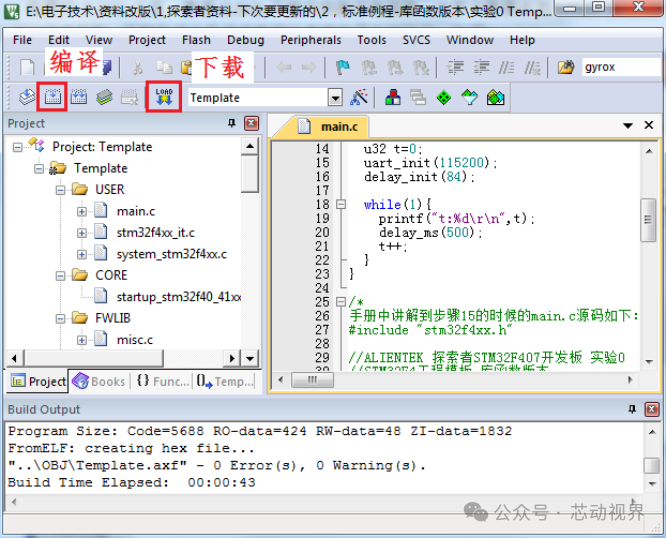Image resolution: width=666 pixels, height=539 pixels.
Task: Close the Project panel
Action: pyautogui.click(x=251, y=124)
